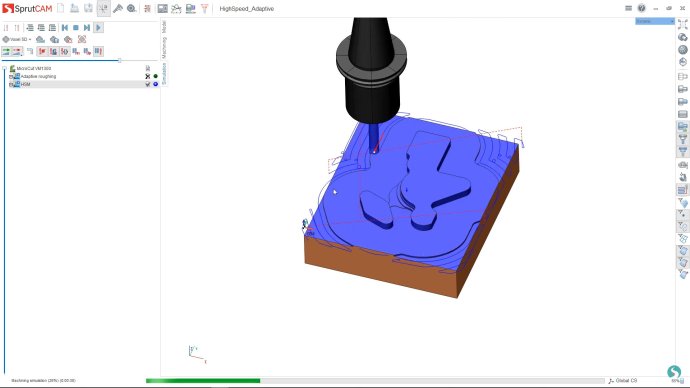Click the green machining simulation progress bar
This screenshot has width=690, height=388.
(203, 381)
